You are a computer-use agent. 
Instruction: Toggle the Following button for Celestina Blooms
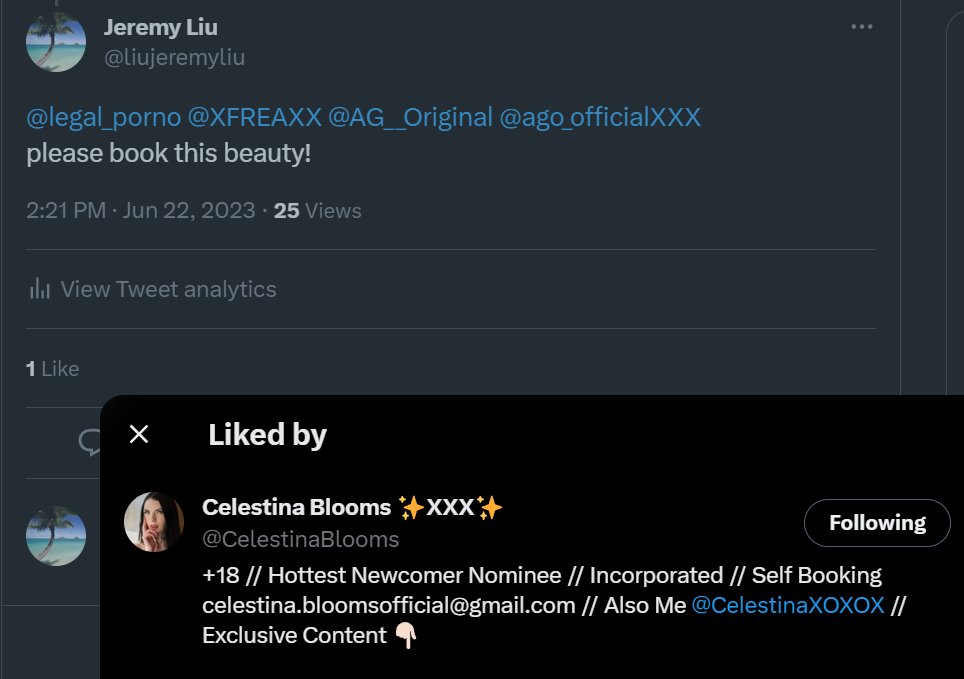point(876,522)
